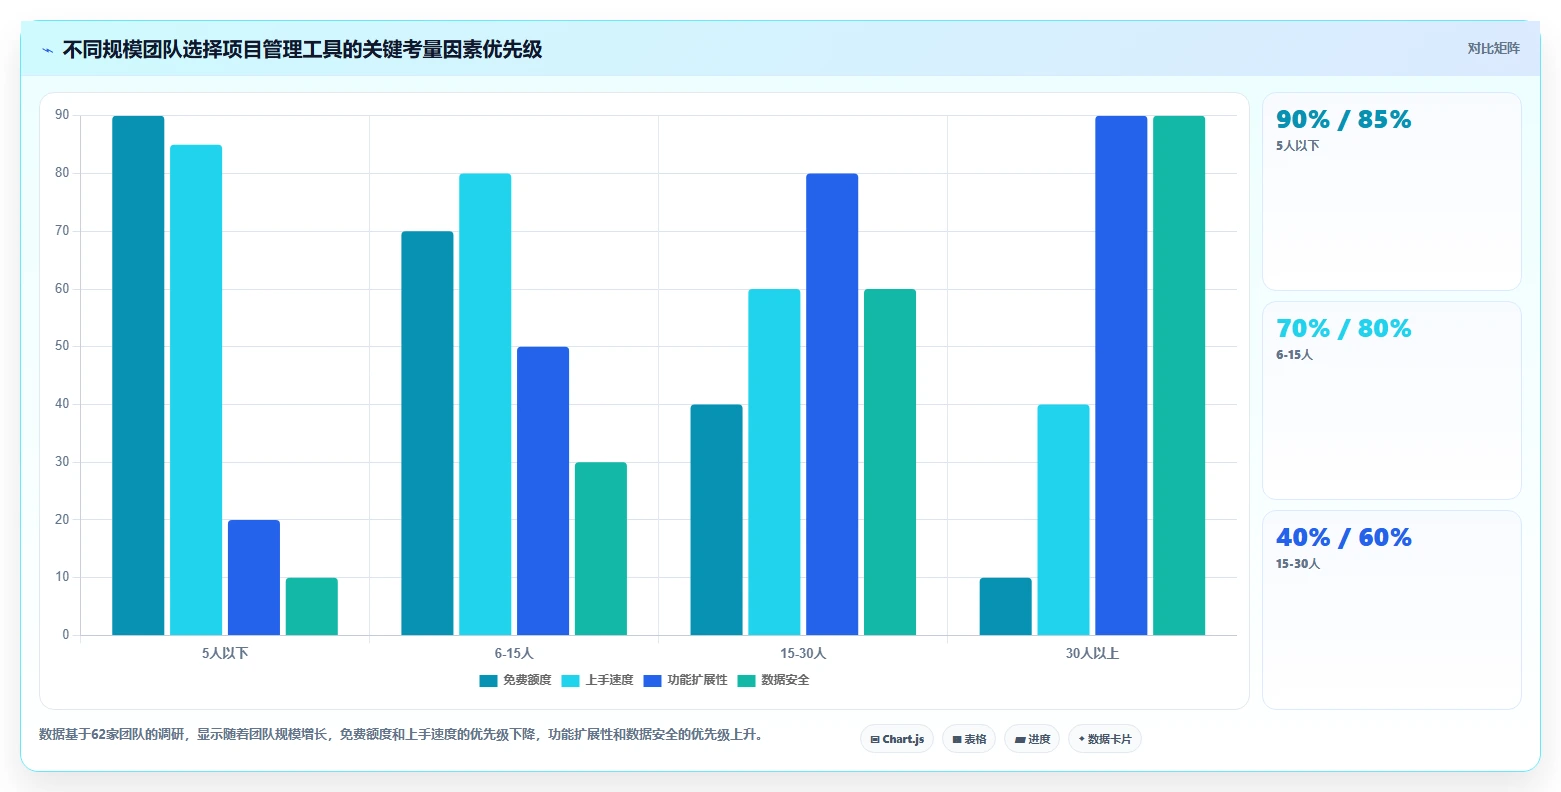
Task: Select the 功能扩展性 bar for 30人以上
Action: click(1121, 375)
